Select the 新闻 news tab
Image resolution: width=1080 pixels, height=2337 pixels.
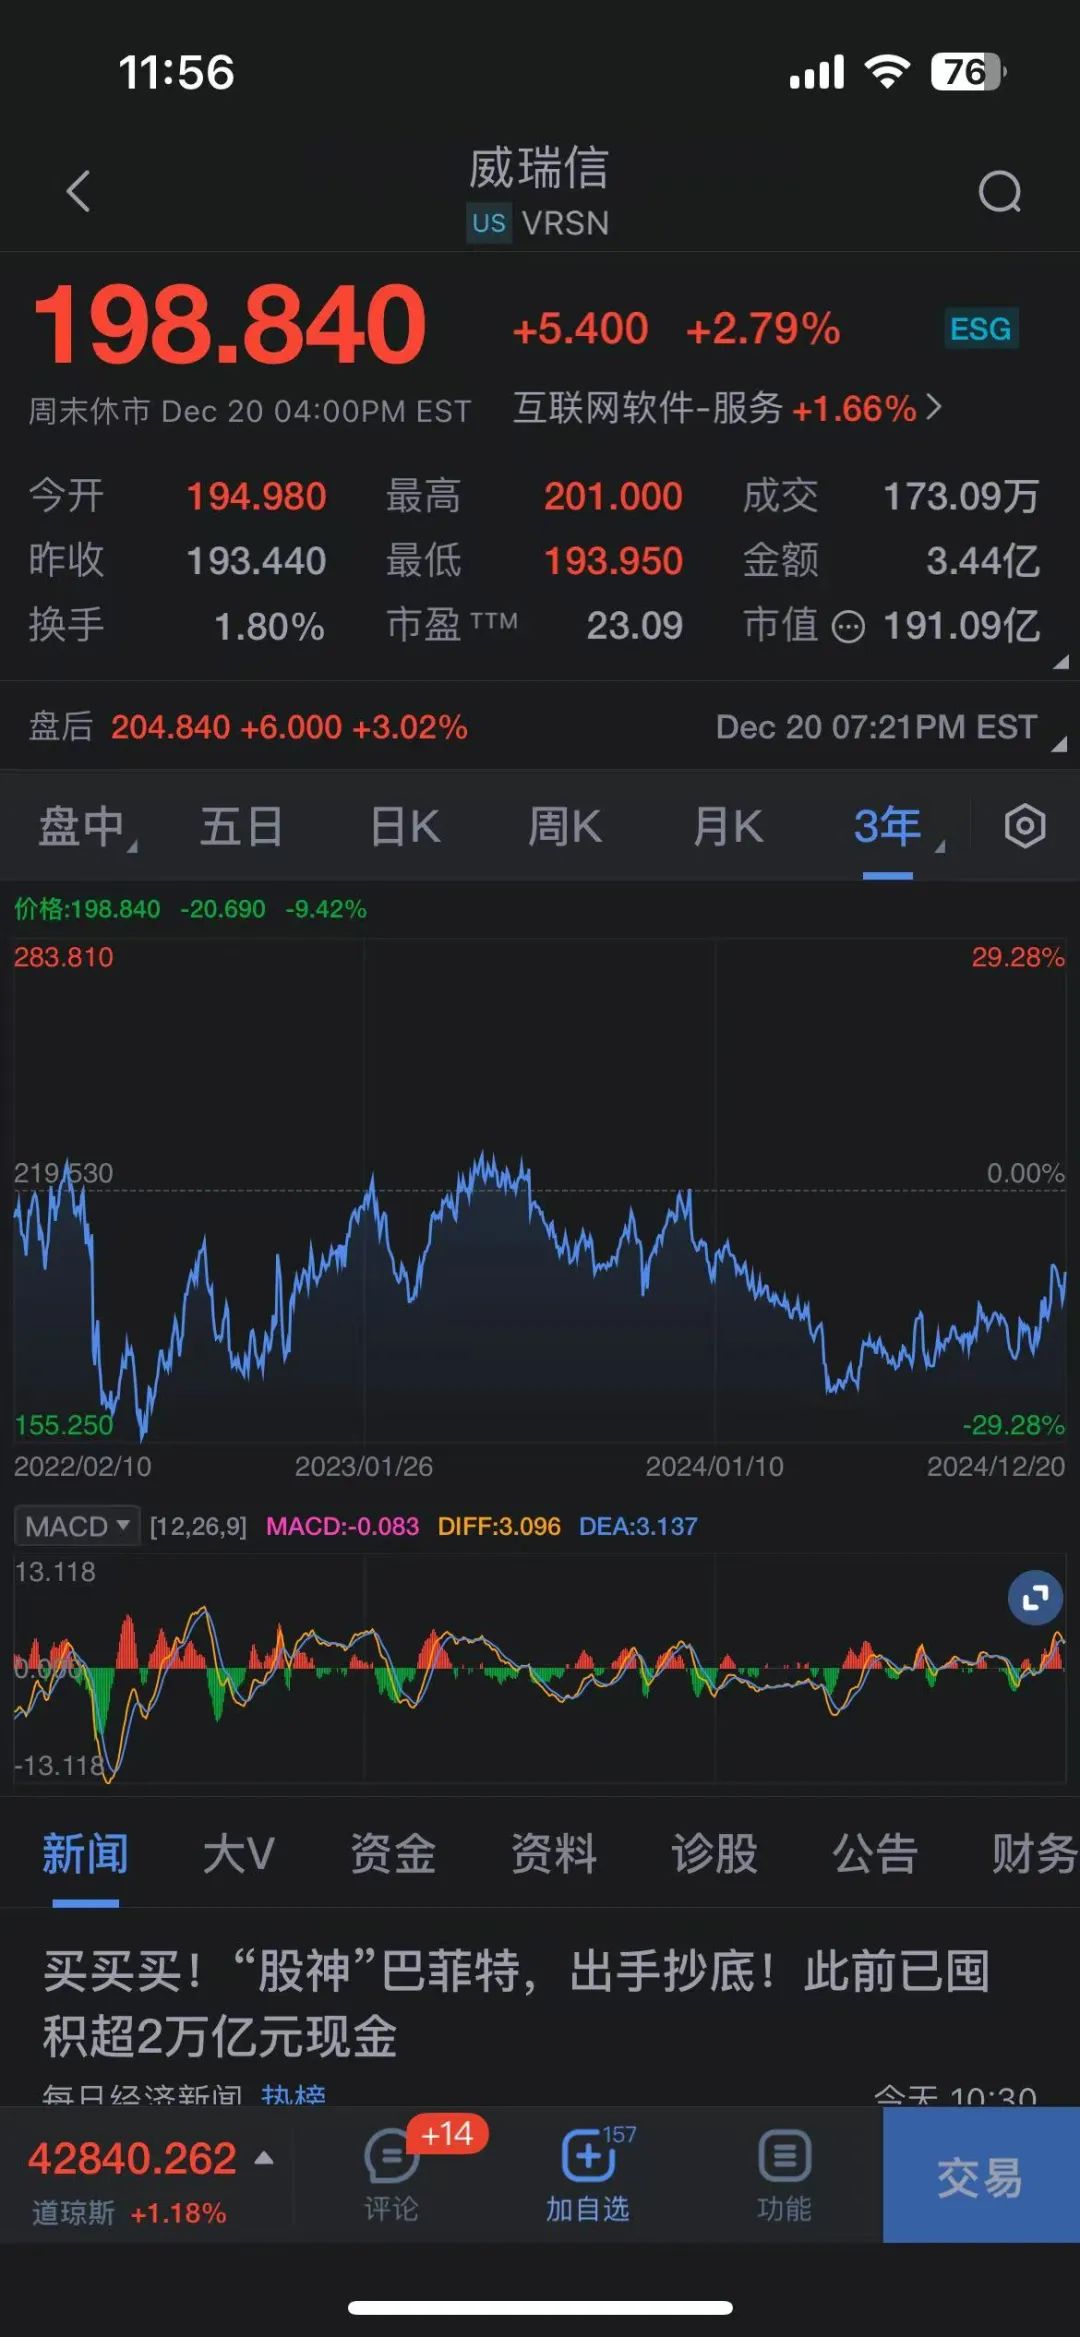click(85, 1854)
